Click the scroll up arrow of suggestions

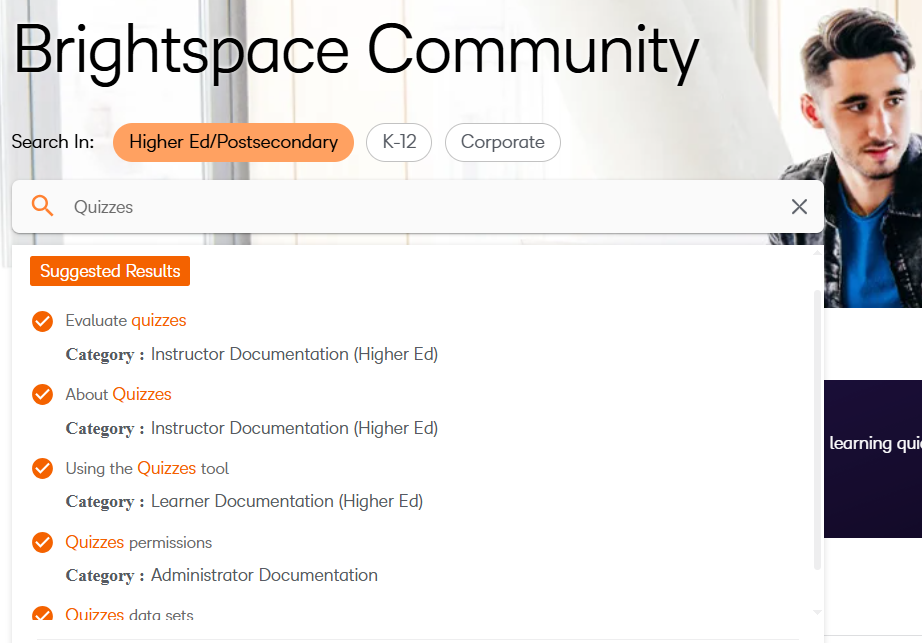817,253
